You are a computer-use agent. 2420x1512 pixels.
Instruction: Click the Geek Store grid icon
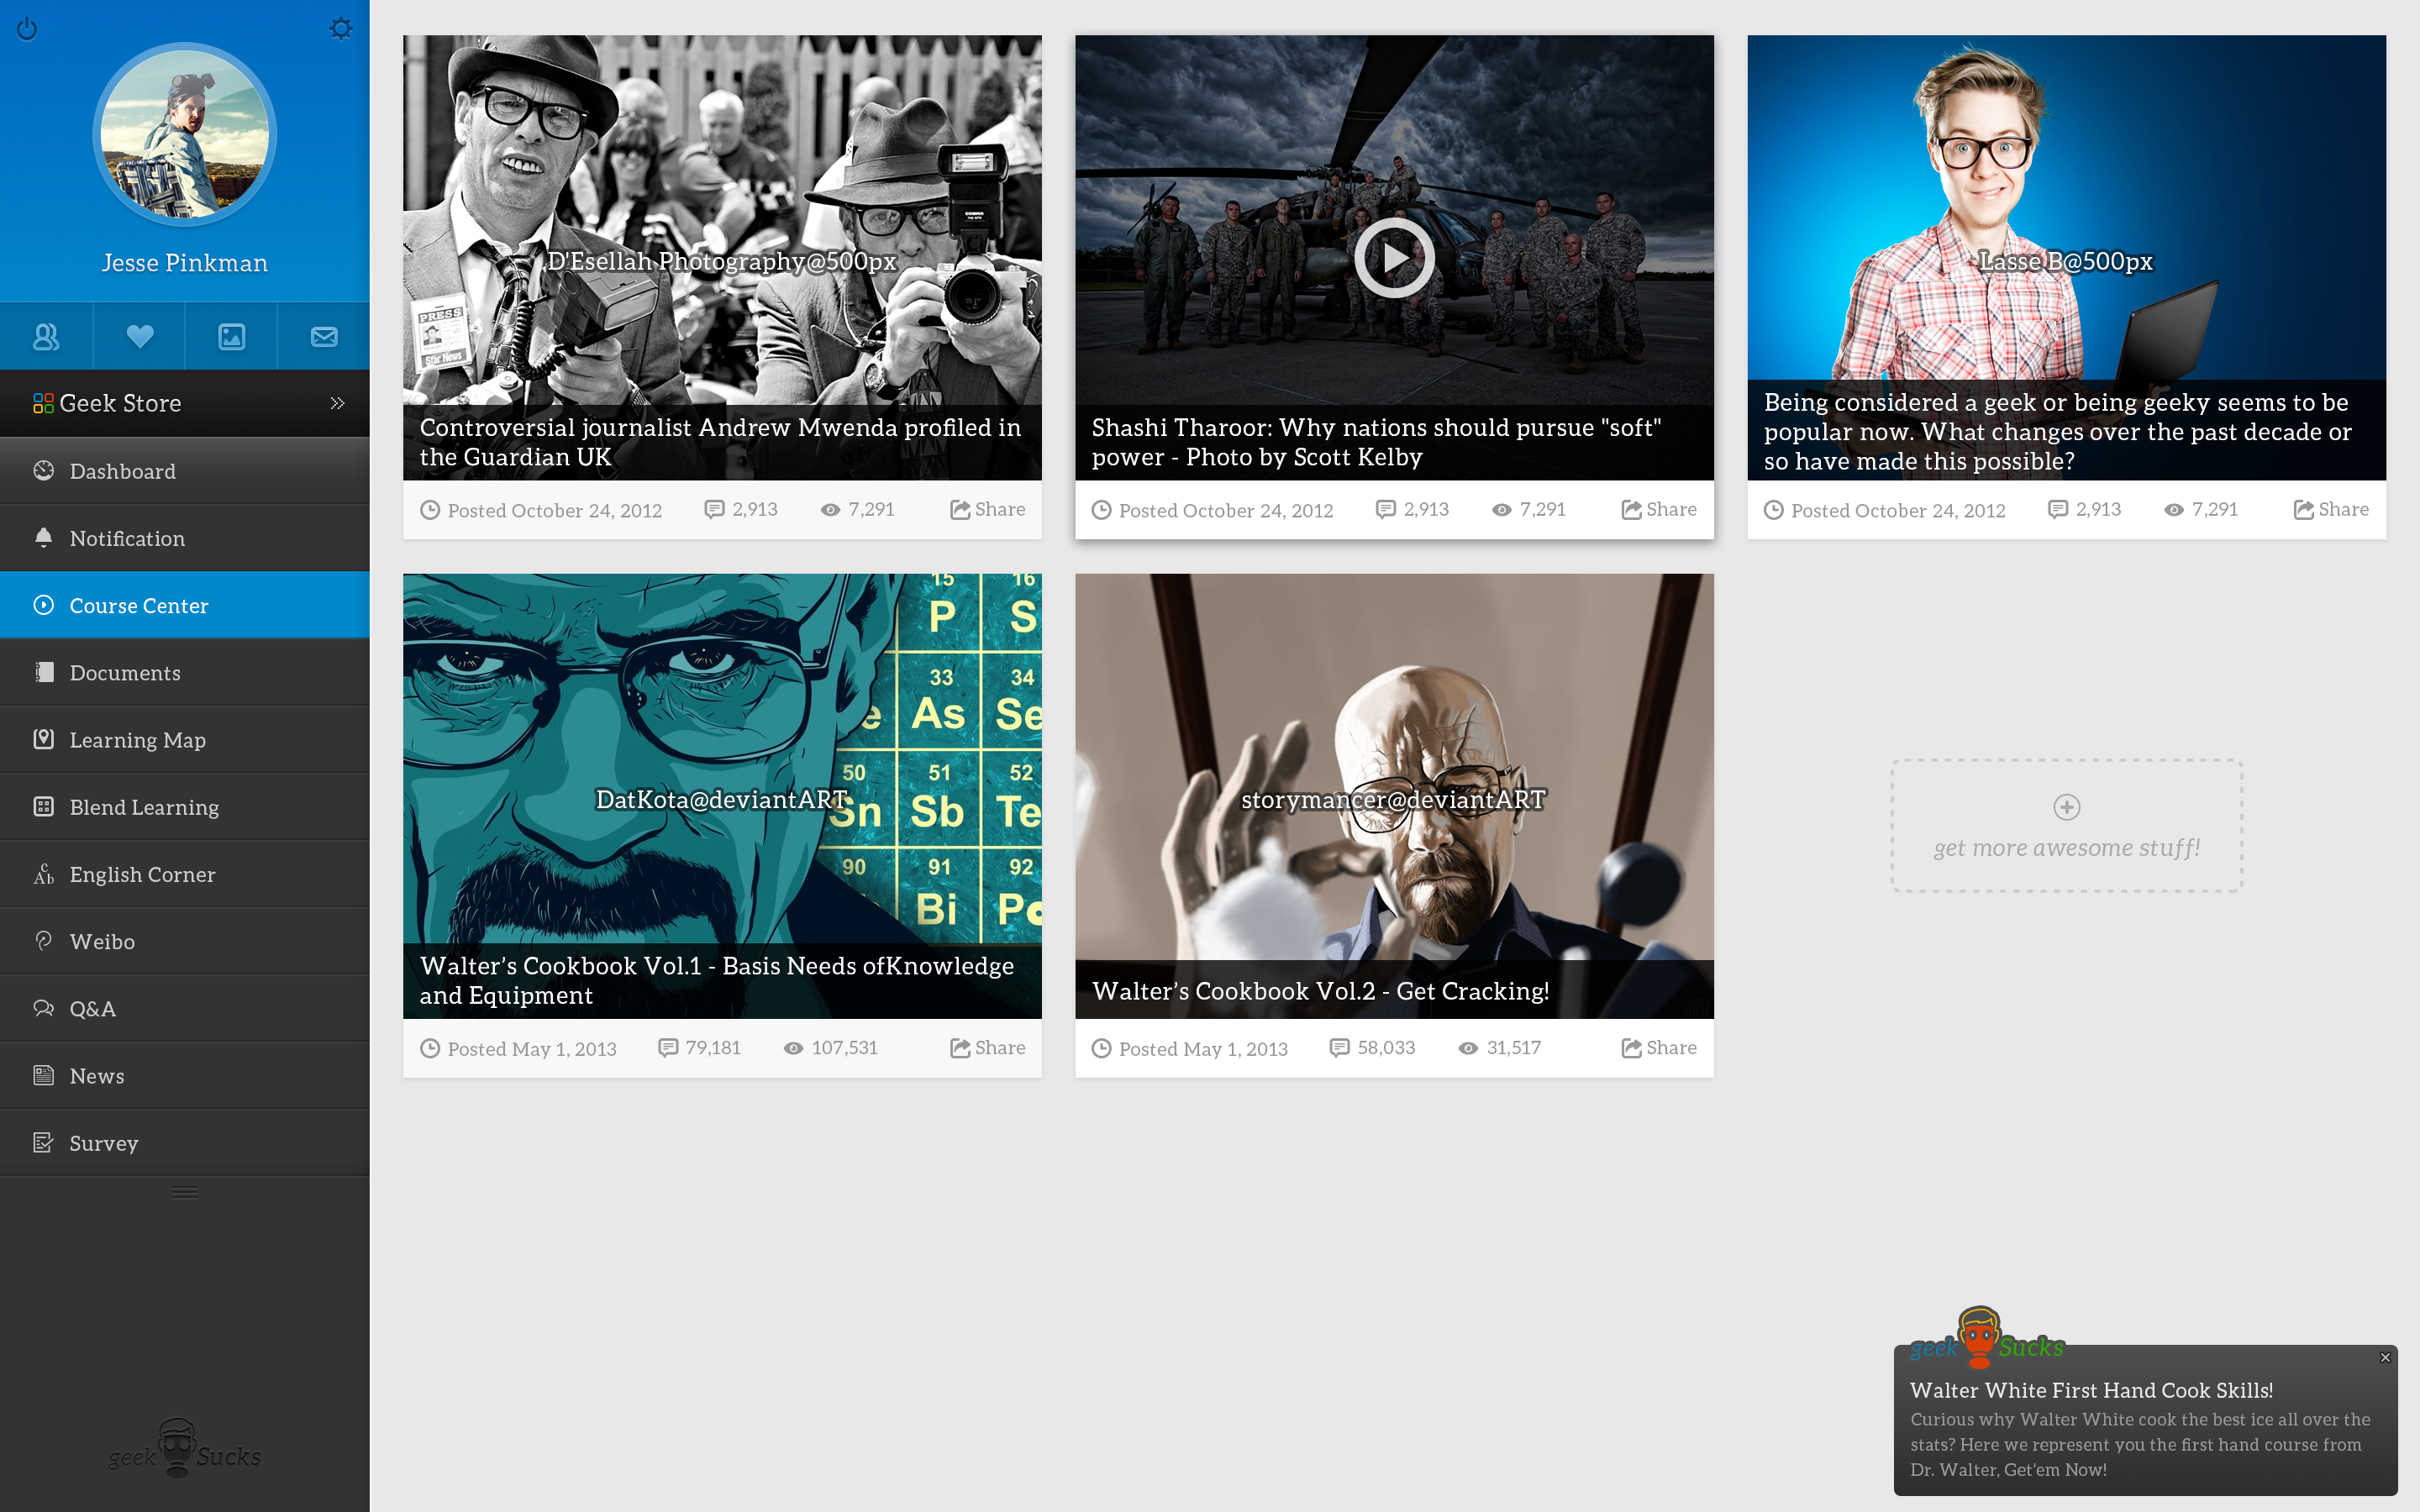click(x=43, y=403)
